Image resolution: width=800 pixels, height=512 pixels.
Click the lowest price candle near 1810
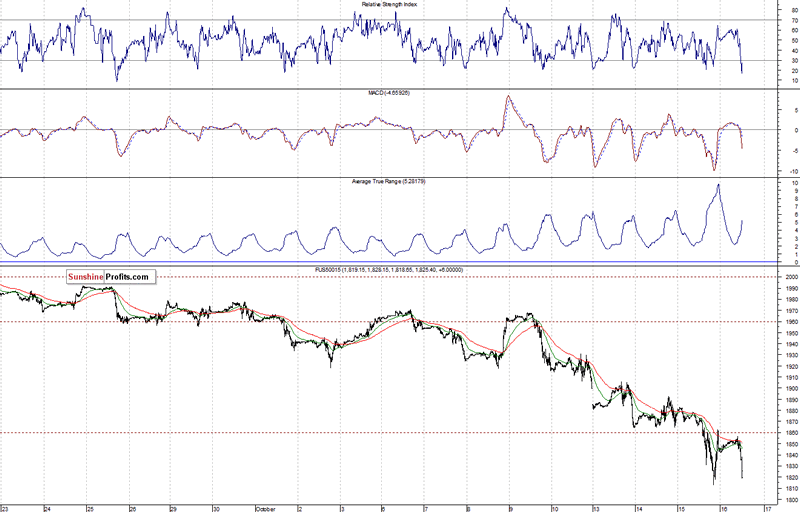tap(714, 482)
